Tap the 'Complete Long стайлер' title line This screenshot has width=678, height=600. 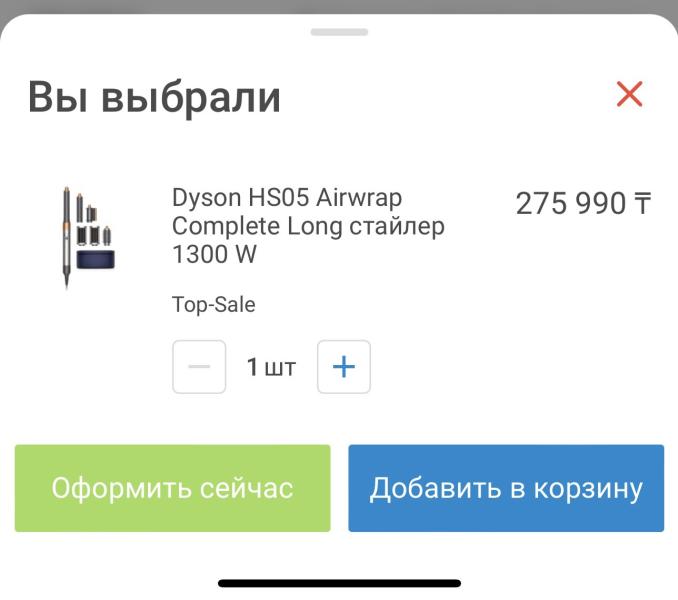pyautogui.click(x=308, y=227)
